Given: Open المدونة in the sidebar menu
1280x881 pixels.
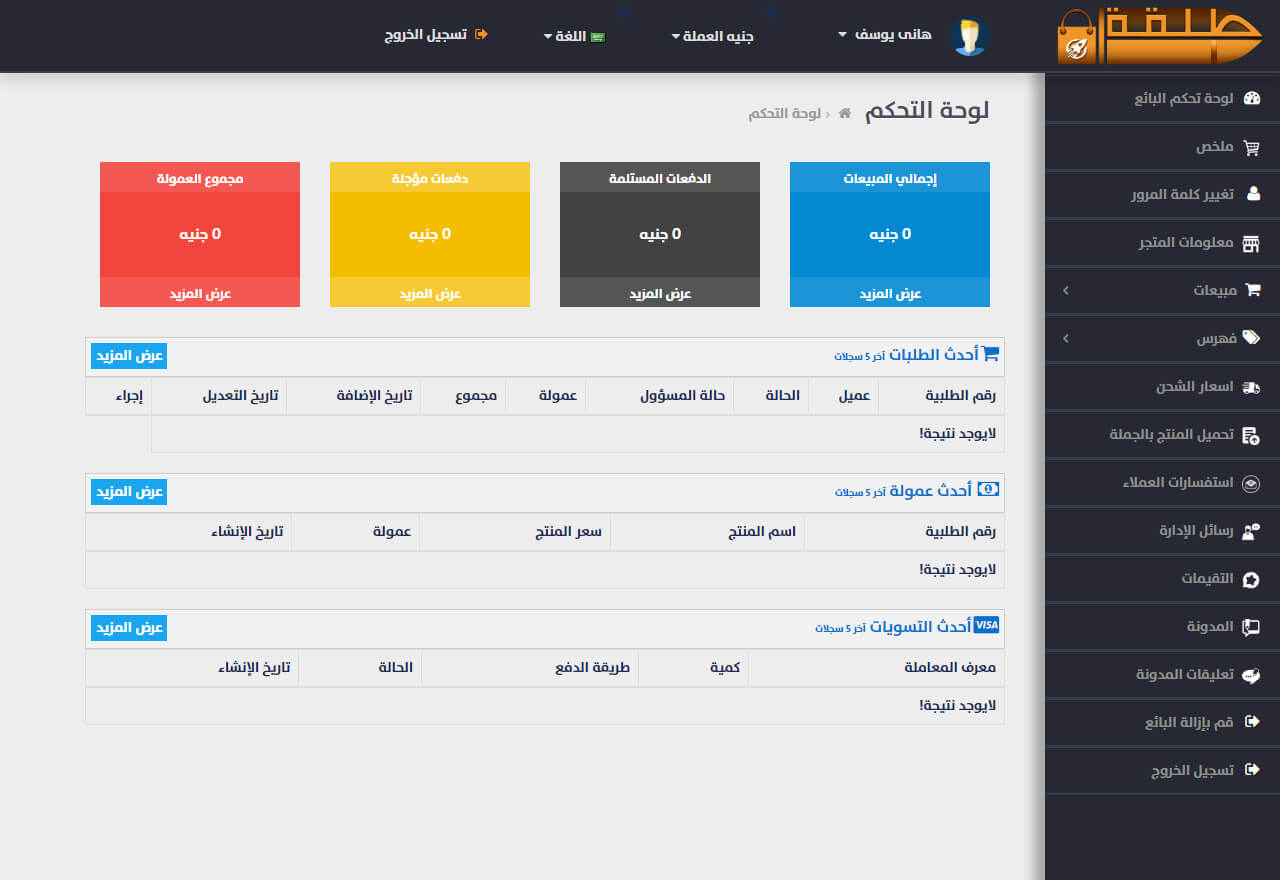Looking at the screenshot, I should pyautogui.click(x=1210, y=627).
